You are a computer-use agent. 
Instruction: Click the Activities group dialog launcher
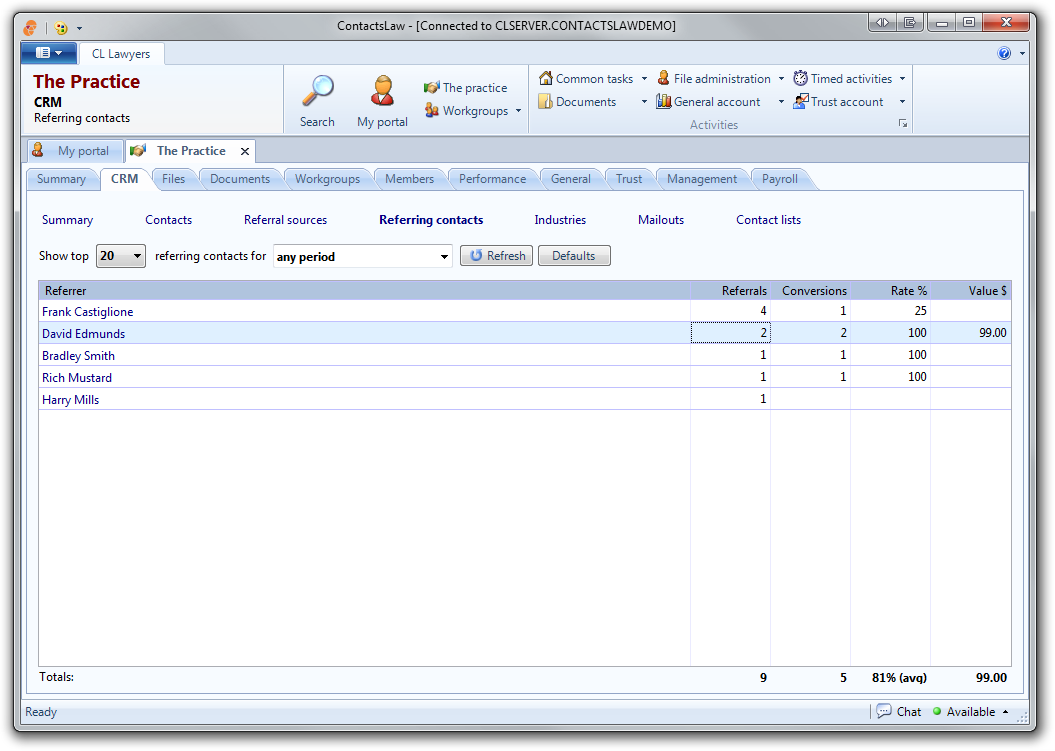point(903,124)
